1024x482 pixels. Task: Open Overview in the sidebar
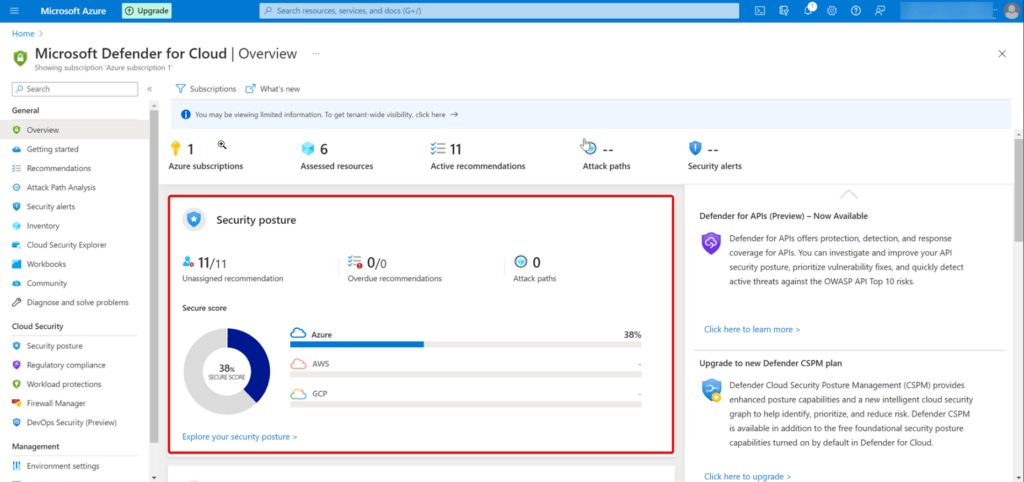click(x=74, y=130)
